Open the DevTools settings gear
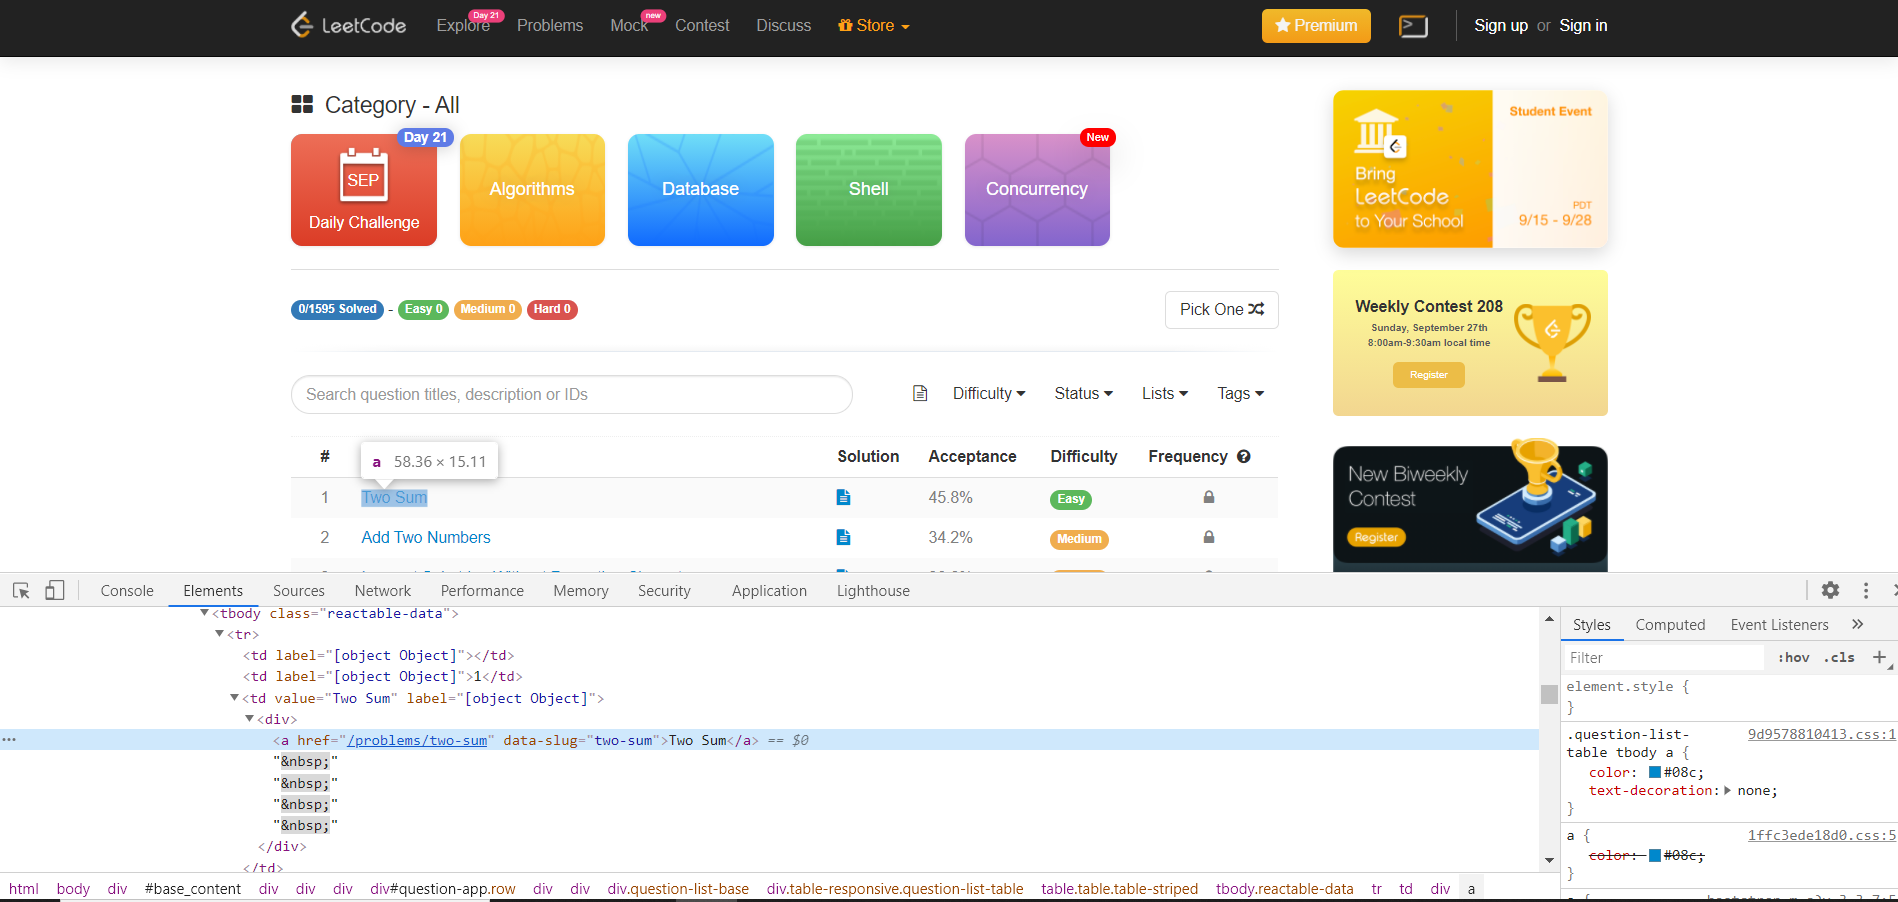The image size is (1898, 902). tap(1830, 590)
